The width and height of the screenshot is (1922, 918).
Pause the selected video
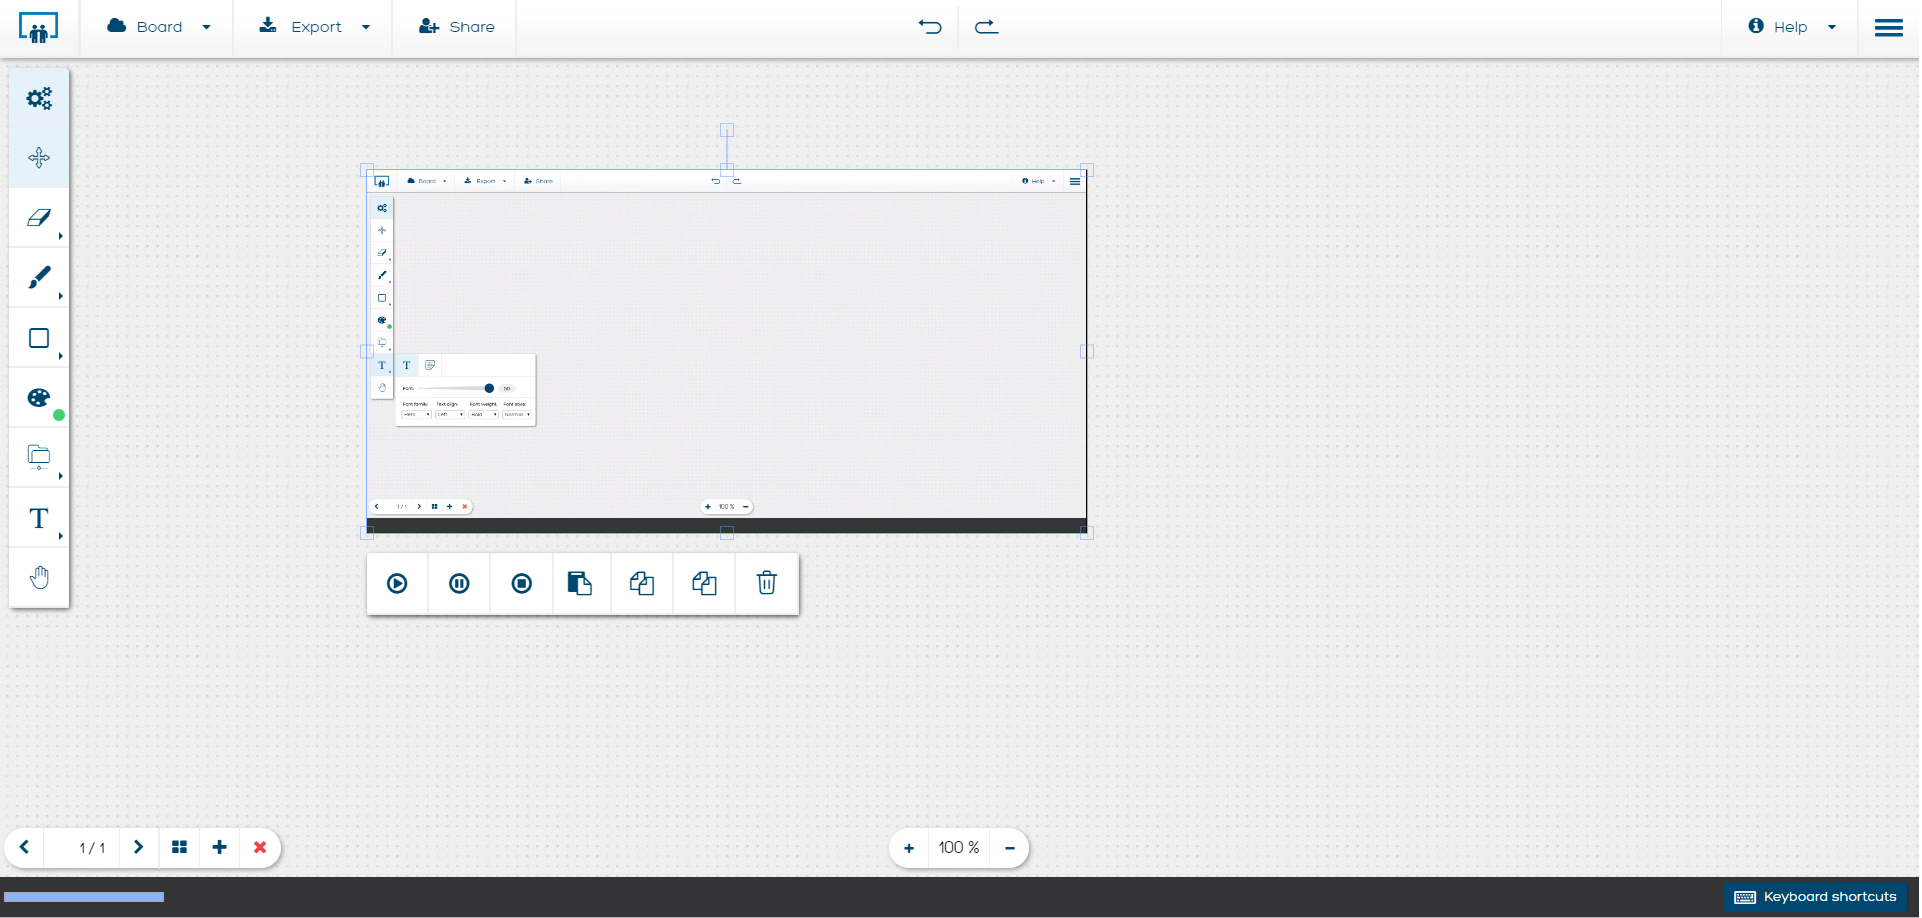click(x=459, y=583)
